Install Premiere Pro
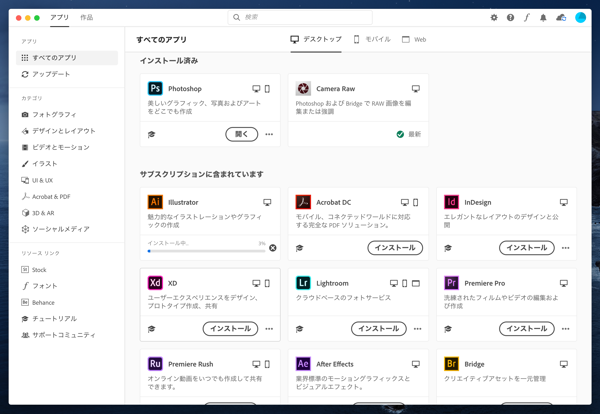This screenshot has height=414, width=600. (x=527, y=329)
